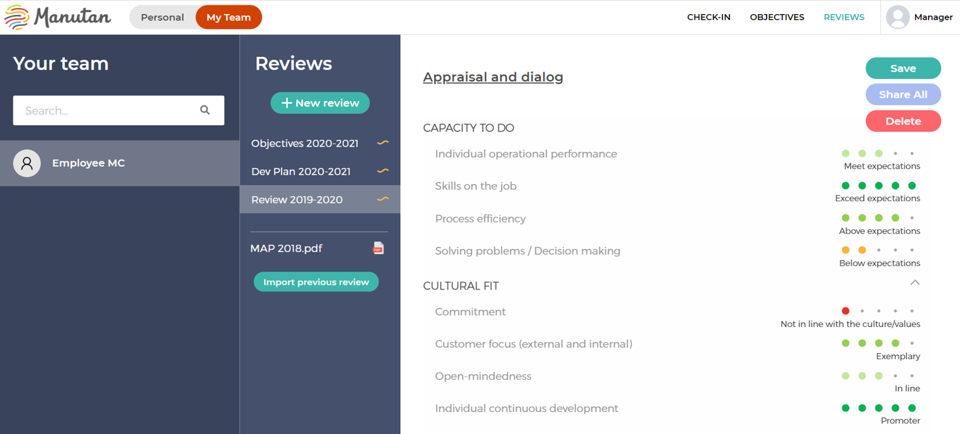
Task: Click status icon next to Review 2019-2020
Action: (x=382, y=199)
